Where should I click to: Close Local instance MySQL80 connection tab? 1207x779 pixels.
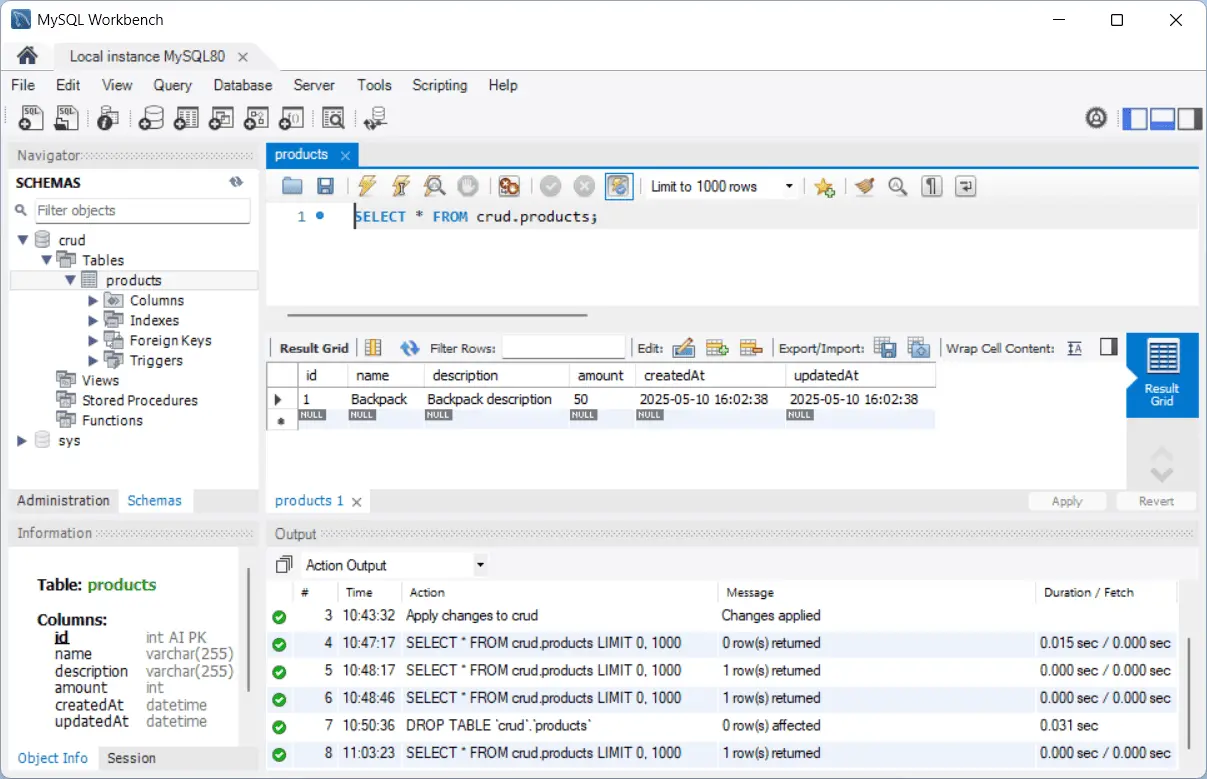243,57
